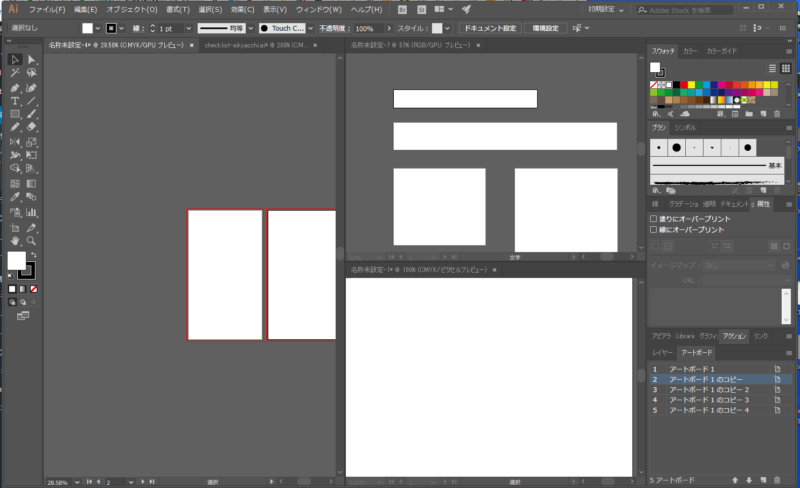The width and height of the screenshot is (800, 488).
Task: Switch to the シンボル tab
Action: point(685,128)
